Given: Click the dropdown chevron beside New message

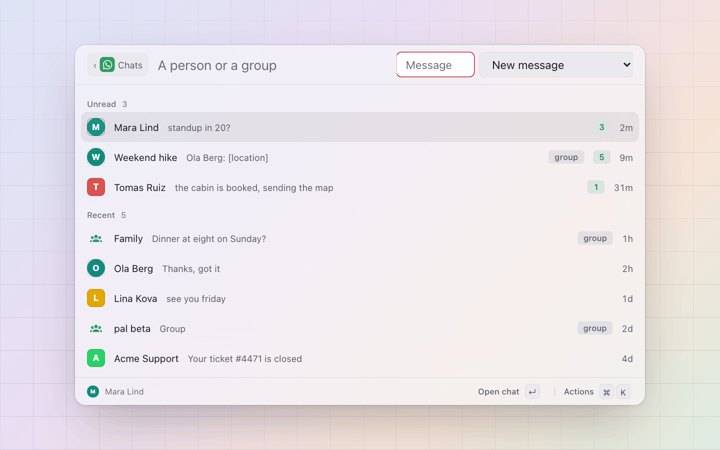Looking at the screenshot, I should (x=626, y=65).
